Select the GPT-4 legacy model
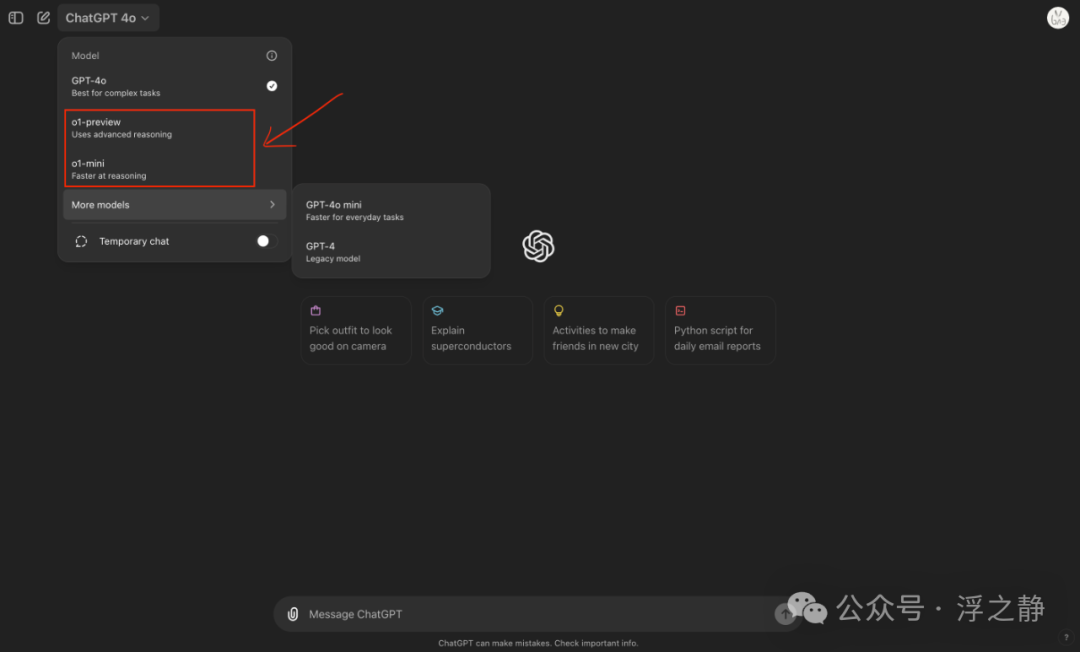1080x652 pixels. click(x=391, y=252)
